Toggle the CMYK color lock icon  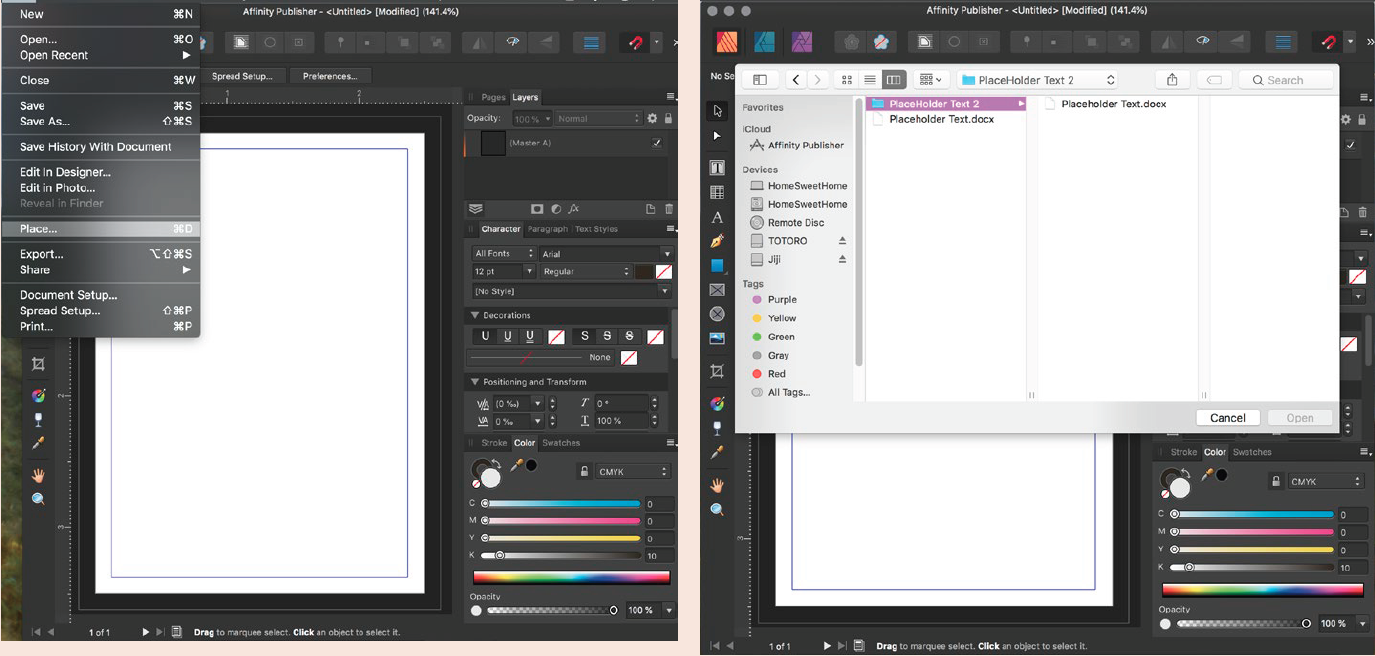pyautogui.click(x=584, y=471)
